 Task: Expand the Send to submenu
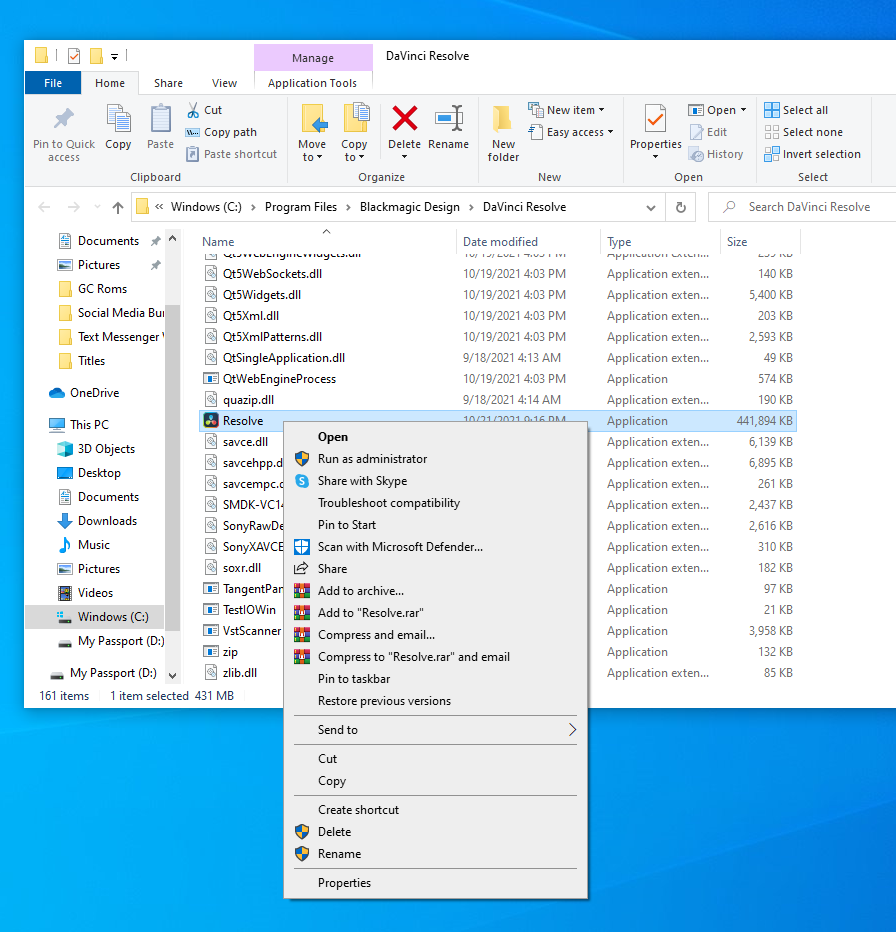pos(435,730)
